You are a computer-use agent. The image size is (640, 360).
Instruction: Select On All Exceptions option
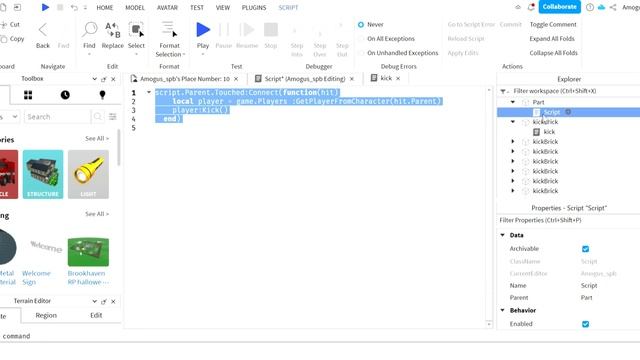(361, 39)
